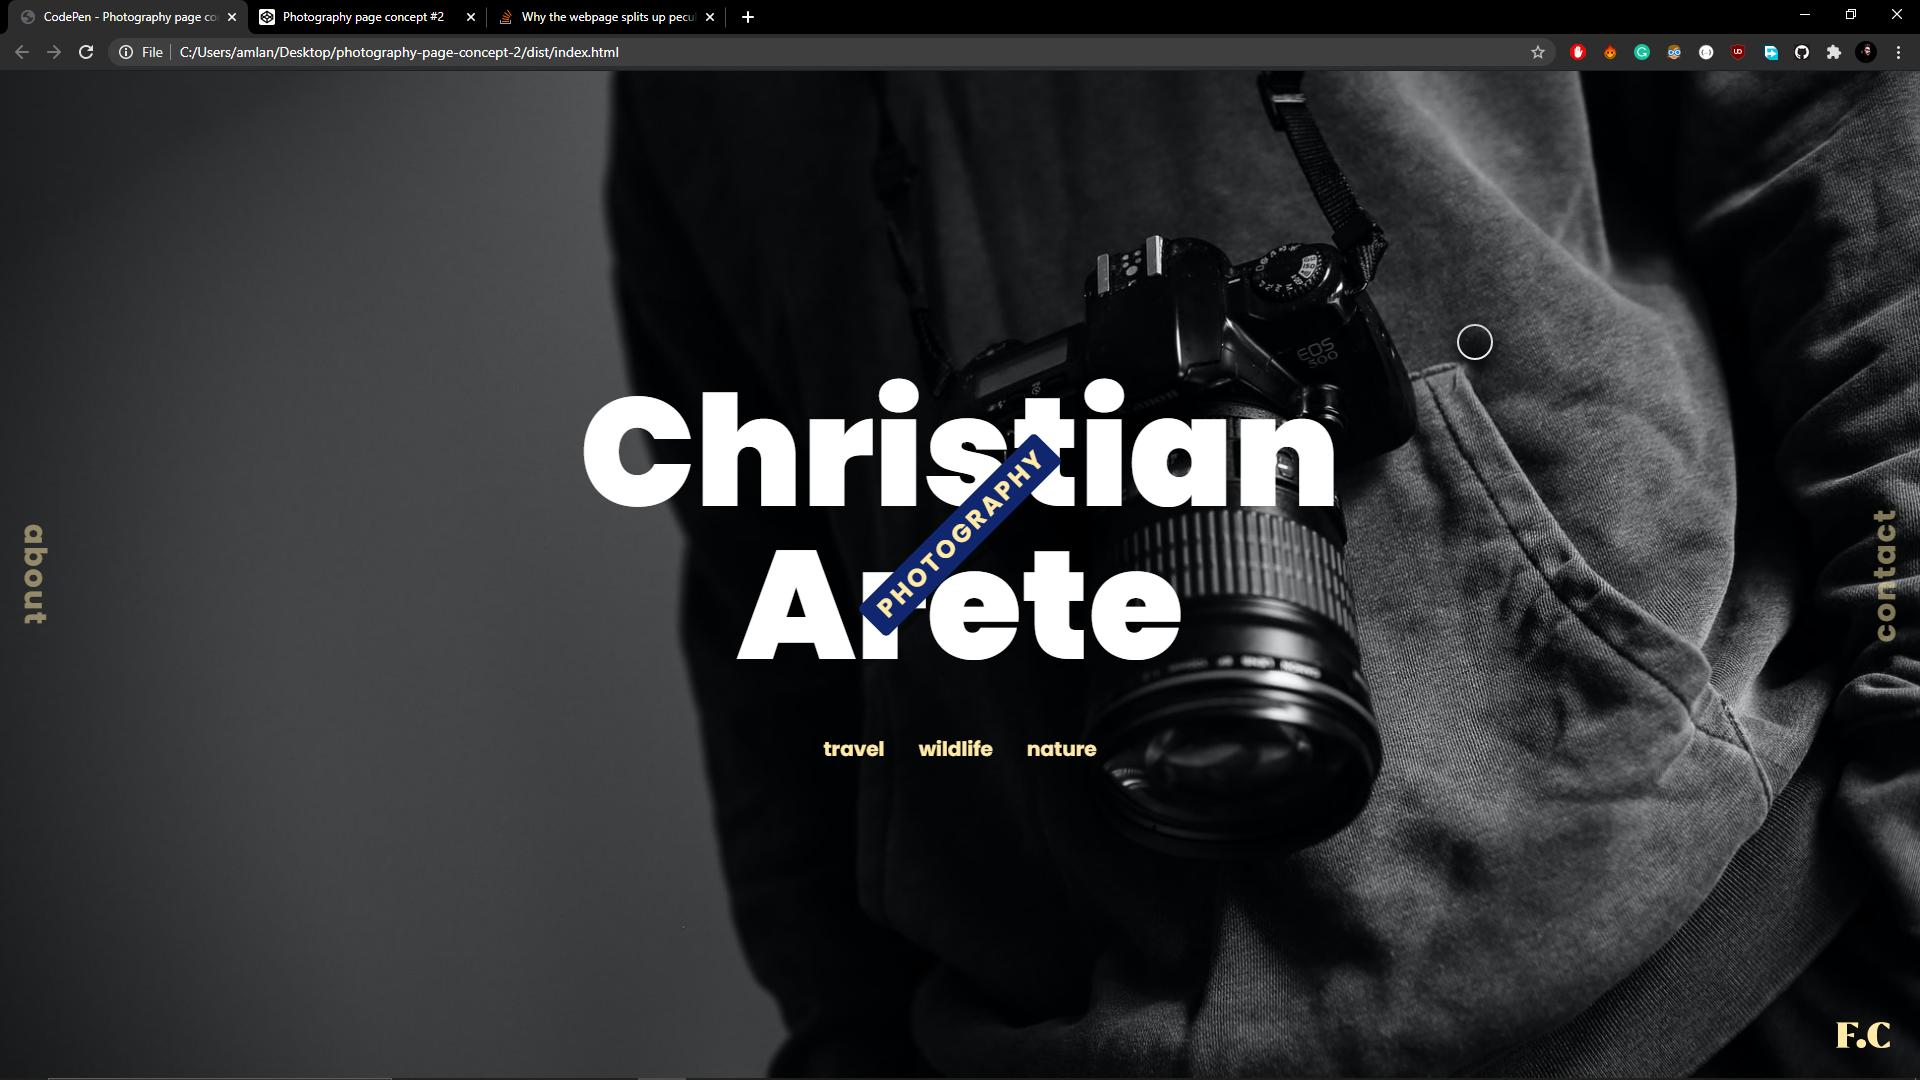
Task: Bookmark this page with the star icon
Action: [1538, 52]
